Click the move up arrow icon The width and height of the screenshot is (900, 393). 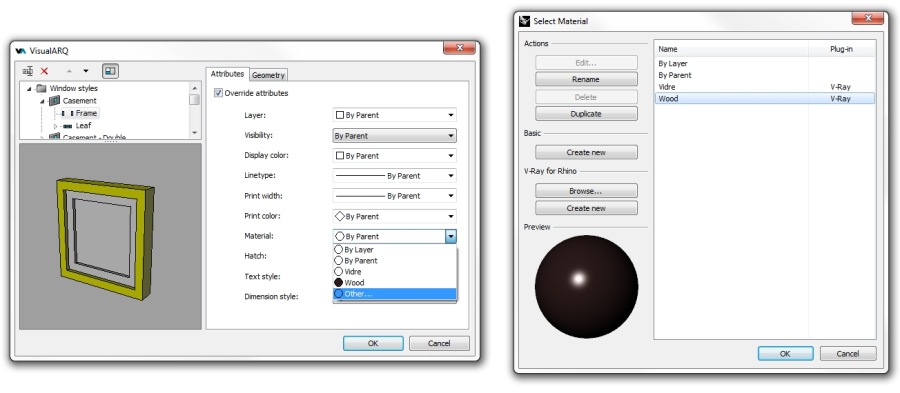(x=69, y=71)
